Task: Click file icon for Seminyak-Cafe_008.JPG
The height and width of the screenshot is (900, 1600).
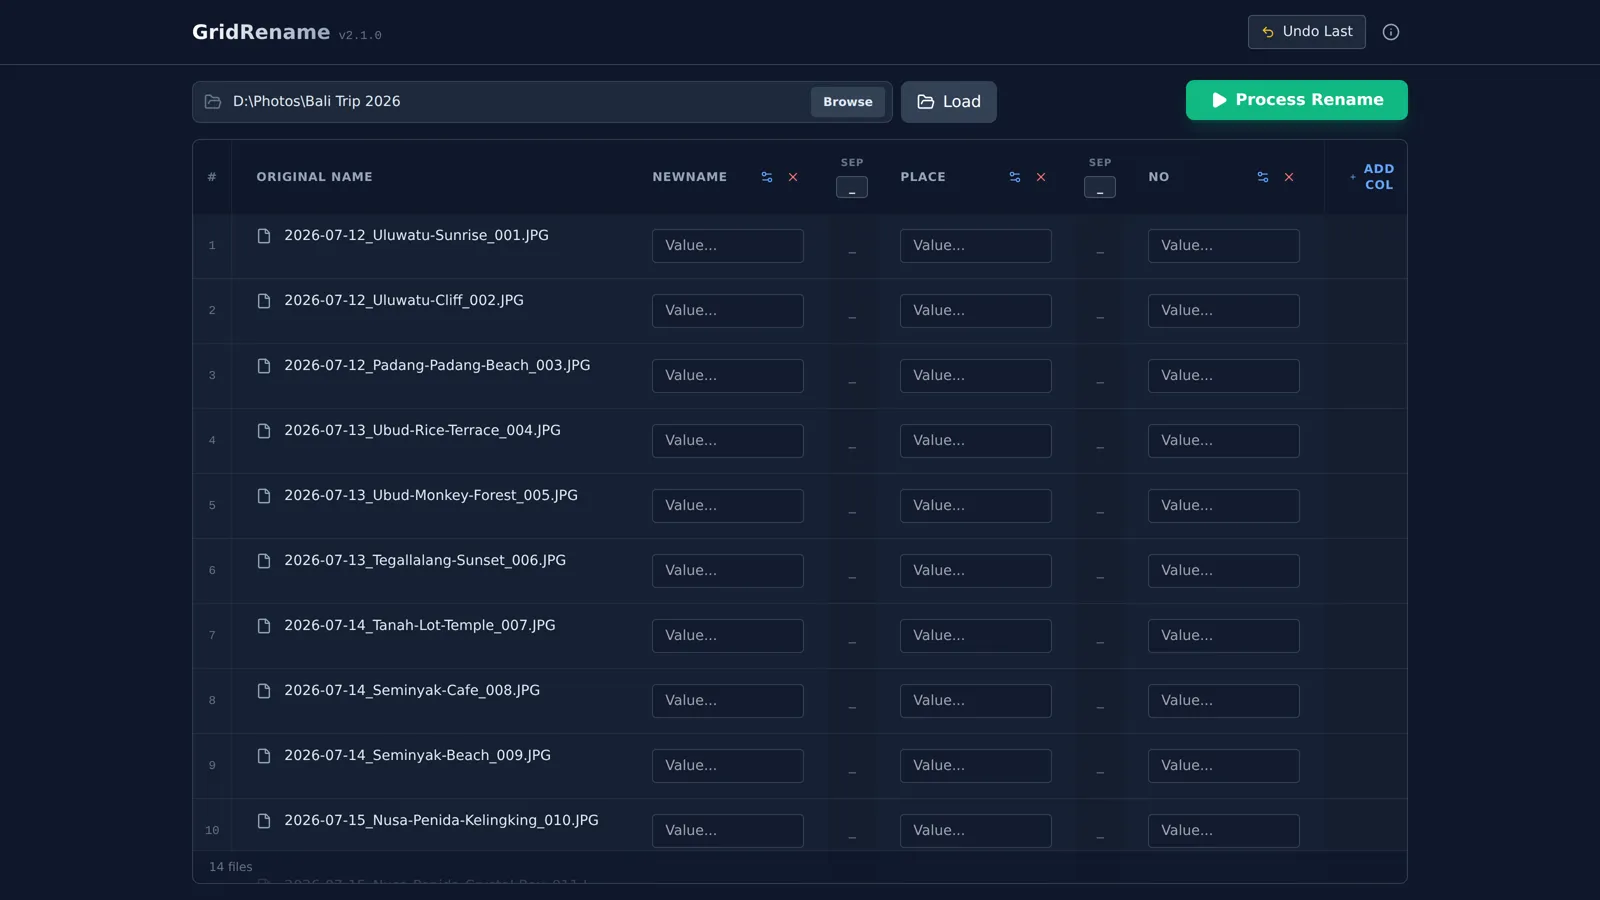Action: click(264, 691)
